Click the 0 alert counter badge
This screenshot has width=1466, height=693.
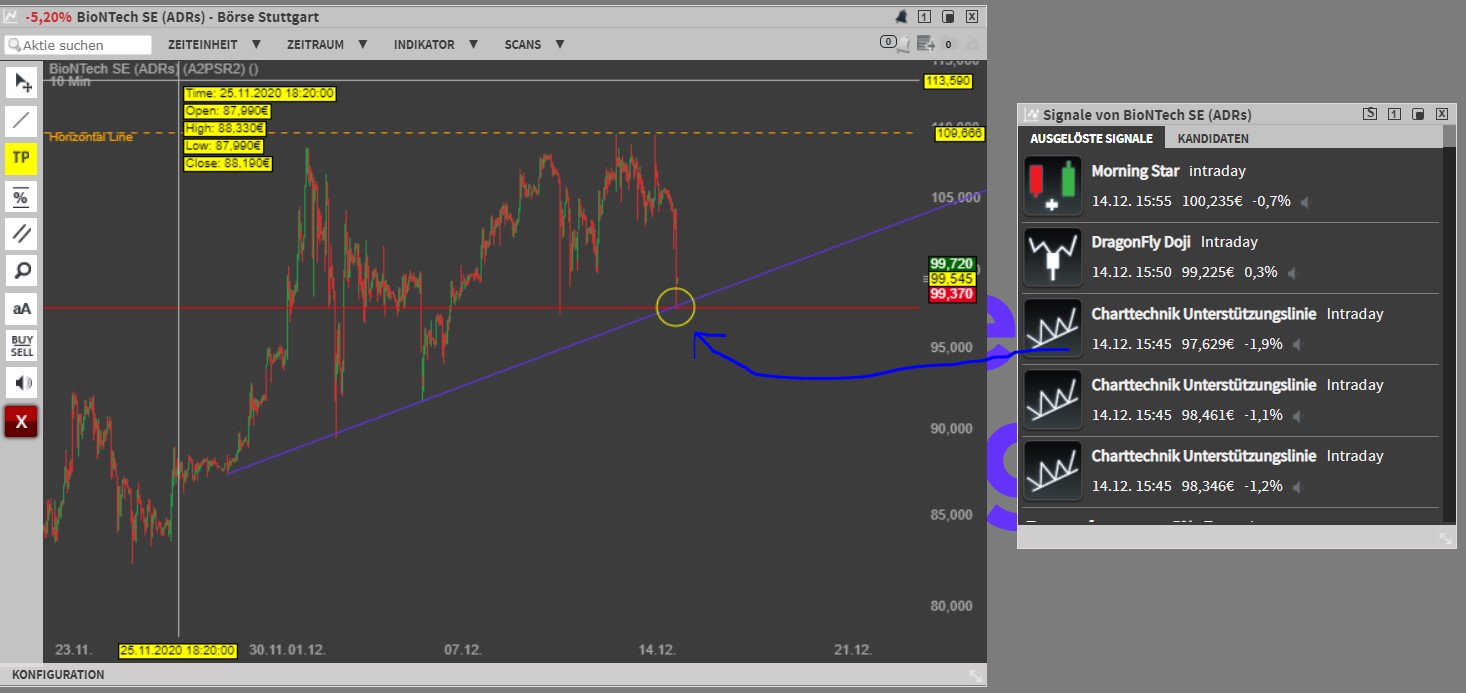coord(887,42)
